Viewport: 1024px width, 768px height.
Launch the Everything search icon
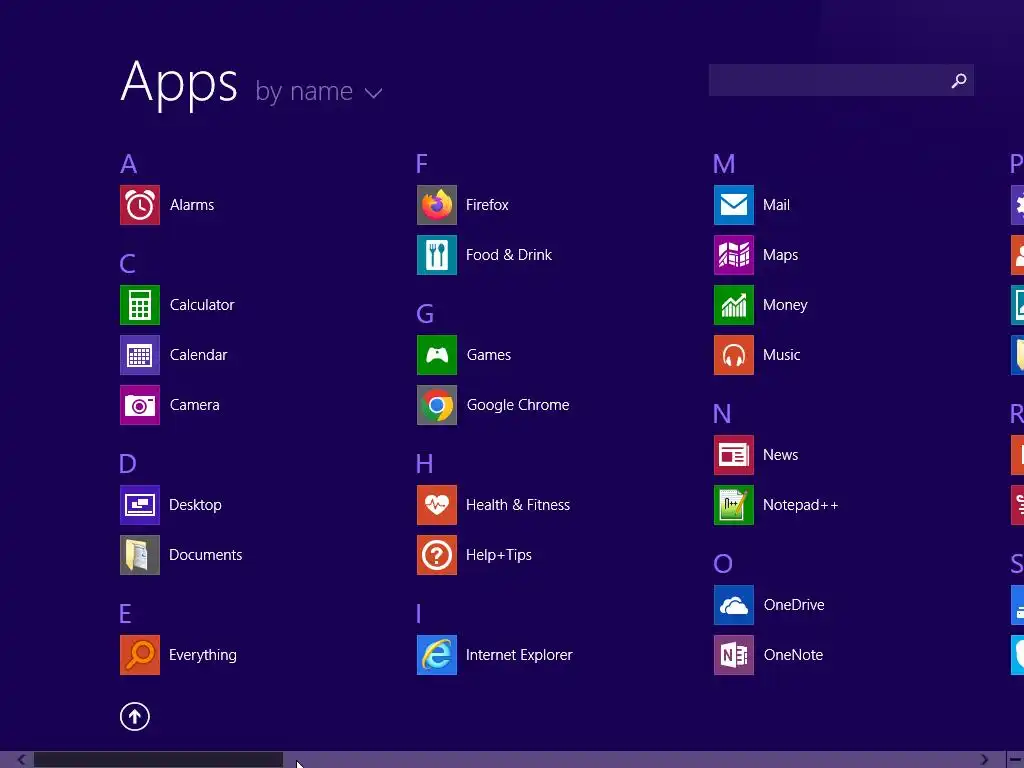point(140,655)
